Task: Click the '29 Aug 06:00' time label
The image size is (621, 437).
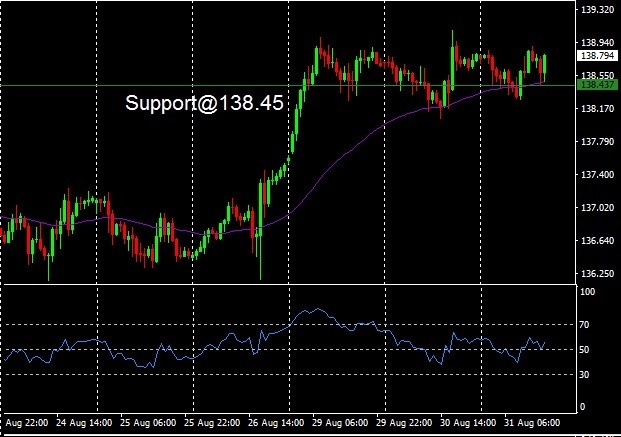Action: tap(340, 423)
